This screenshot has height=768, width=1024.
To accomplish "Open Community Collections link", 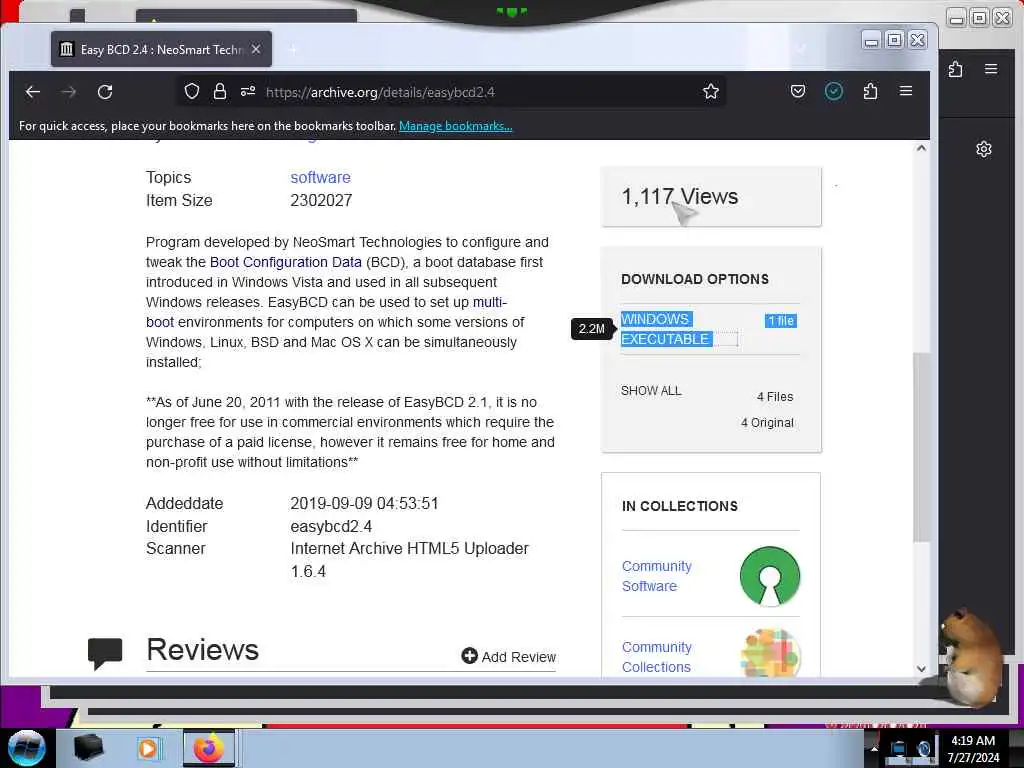I will tap(656, 657).
